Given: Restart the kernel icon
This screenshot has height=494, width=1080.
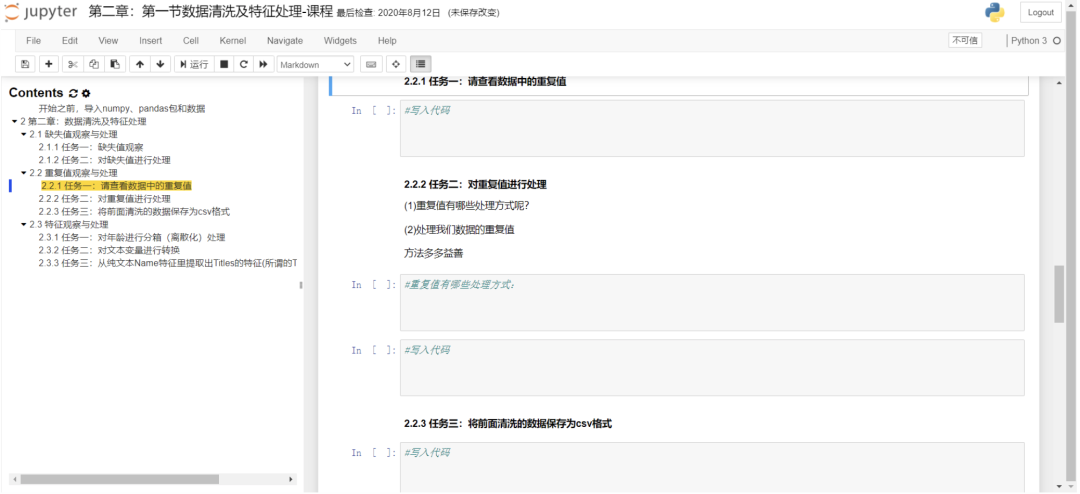Looking at the screenshot, I should [243, 64].
